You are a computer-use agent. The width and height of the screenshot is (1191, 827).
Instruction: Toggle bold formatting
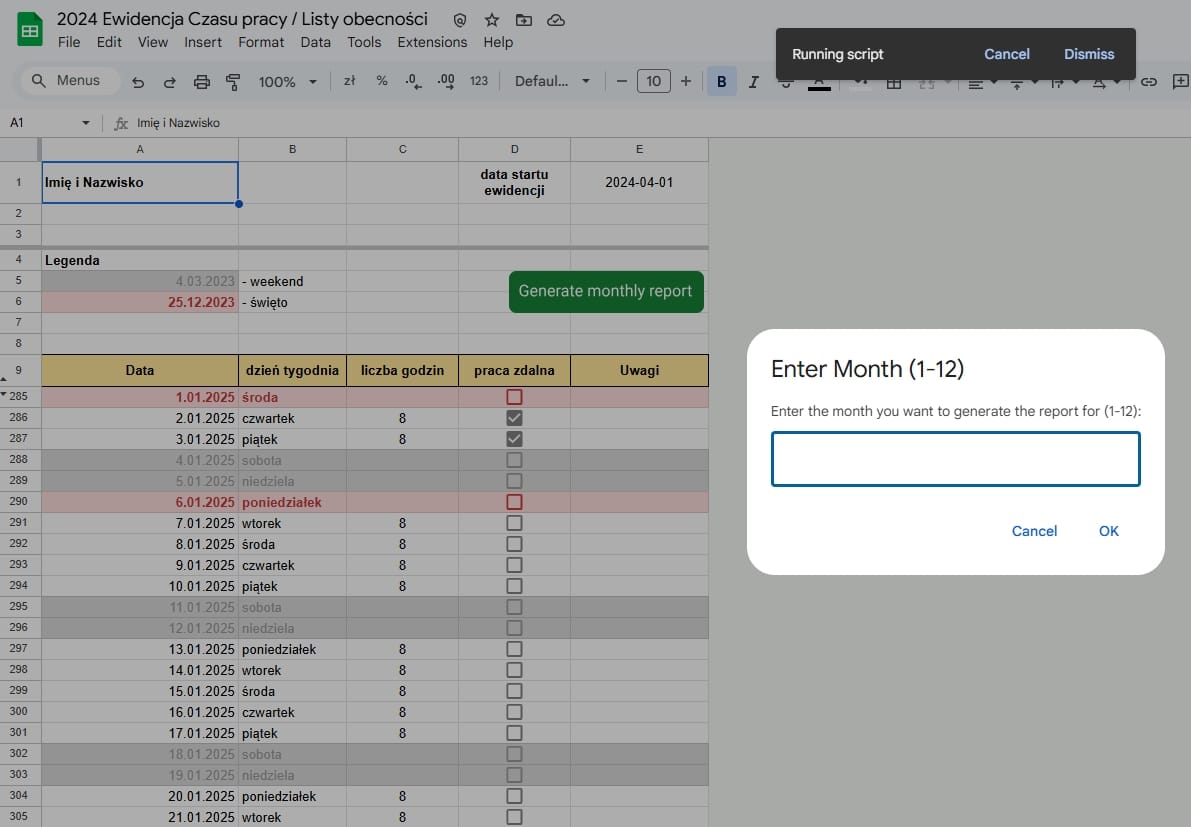pyautogui.click(x=722, y=81)
